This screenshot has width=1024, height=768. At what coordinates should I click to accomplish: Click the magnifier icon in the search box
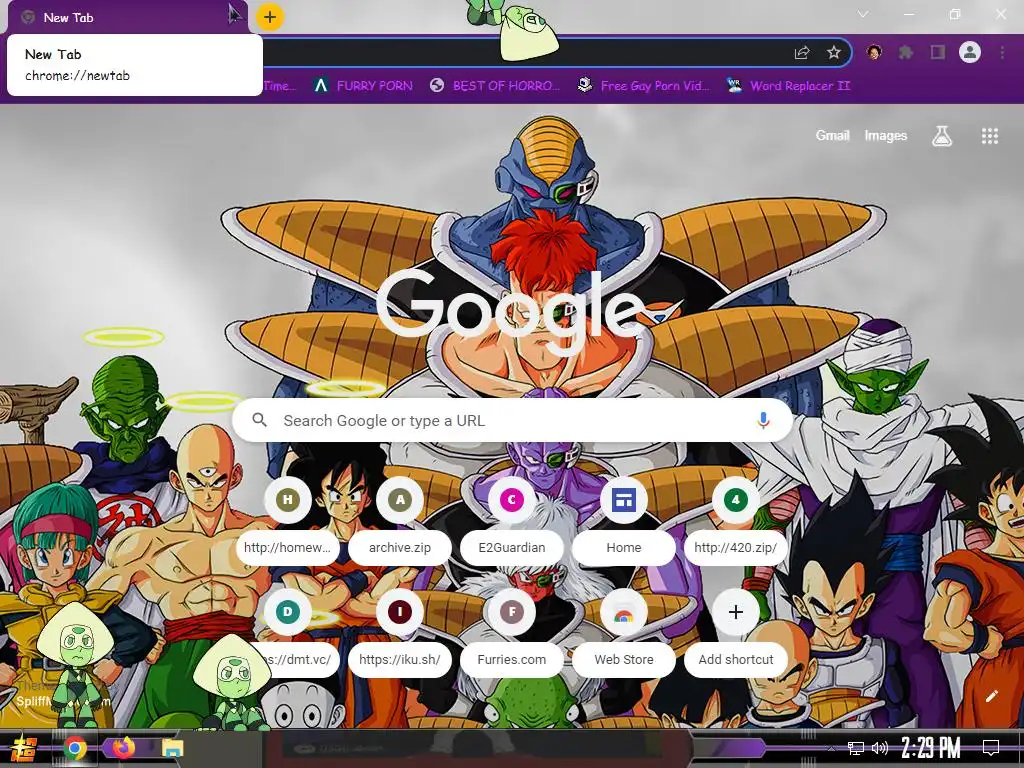coord(260,420)
